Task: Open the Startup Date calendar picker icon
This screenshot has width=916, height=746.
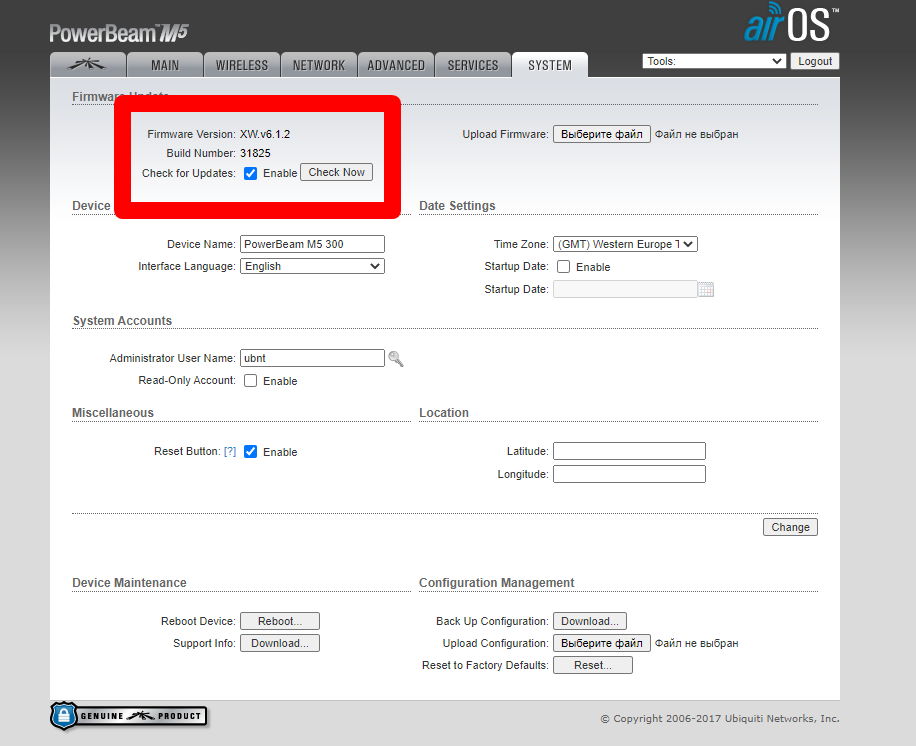Action: point(706,289)
